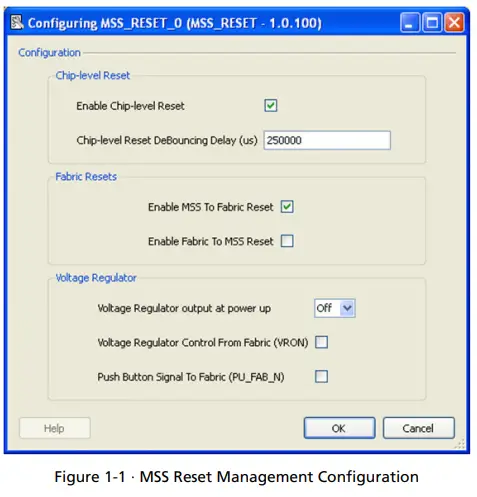Click the dialog title 'Configuring MSS_RESET_0'

(105, 23)
